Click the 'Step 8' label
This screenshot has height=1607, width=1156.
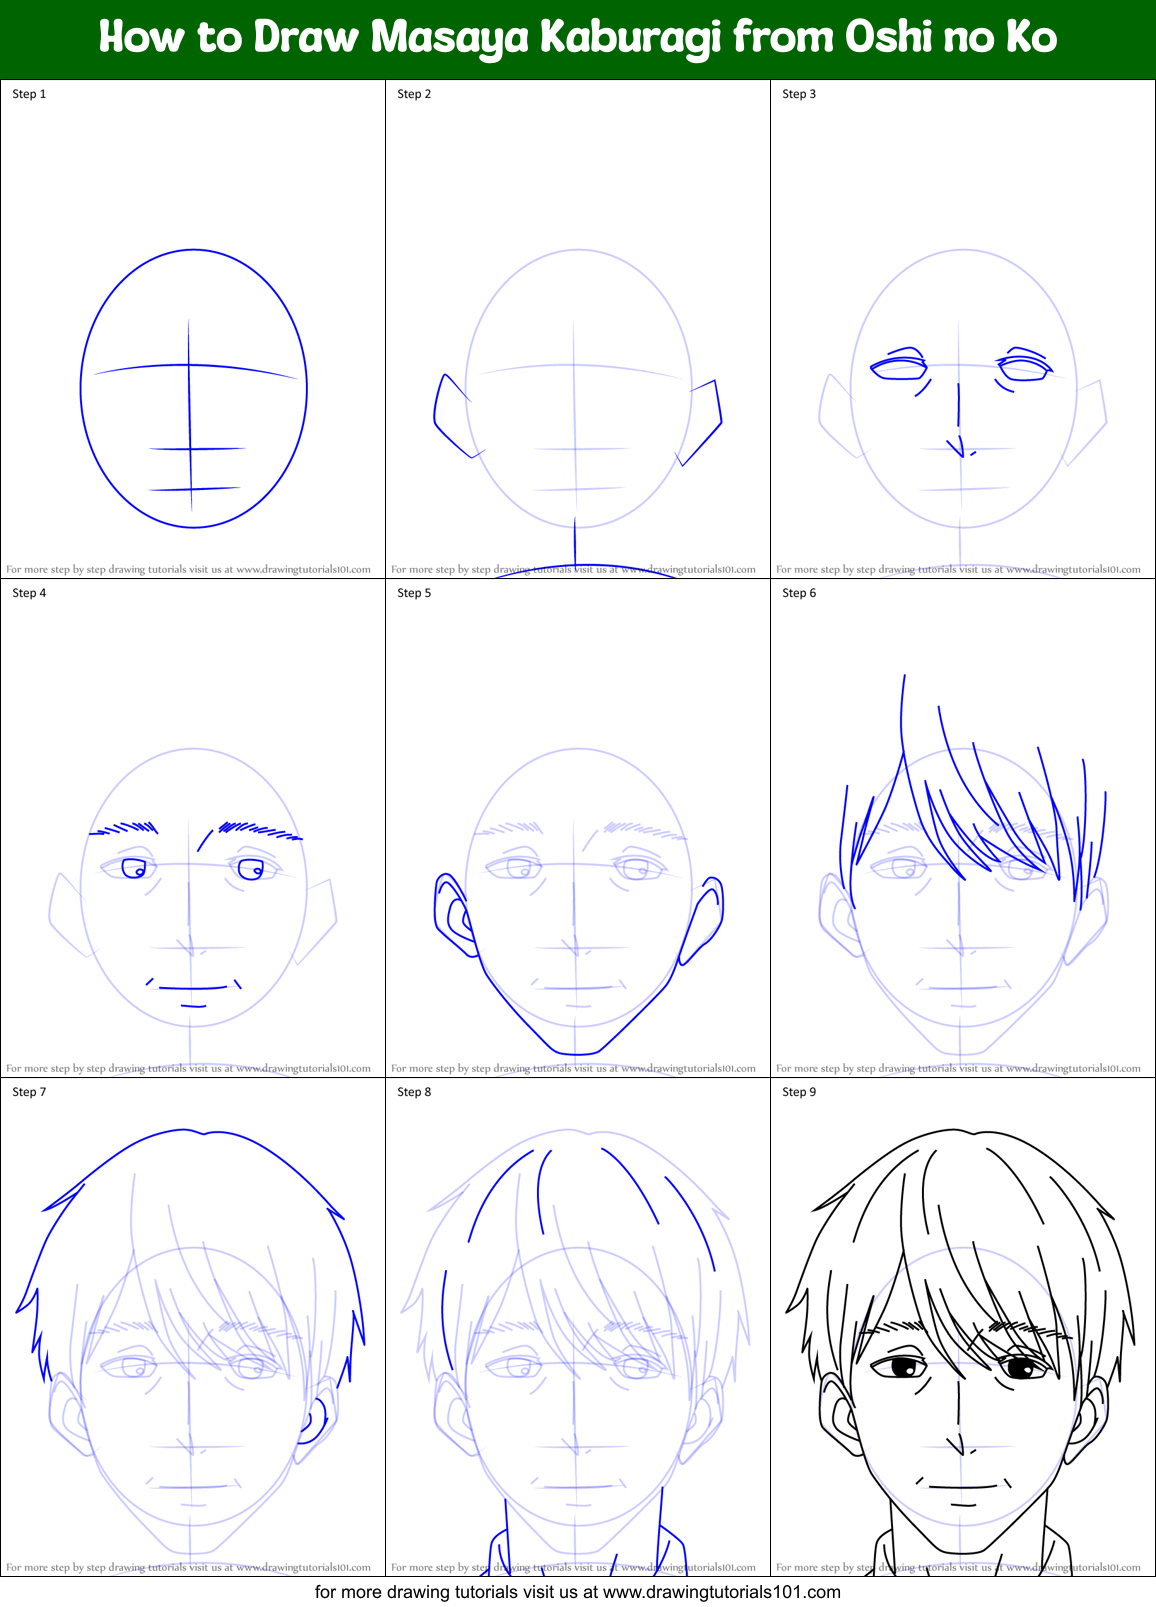[x=414, y=1092]
